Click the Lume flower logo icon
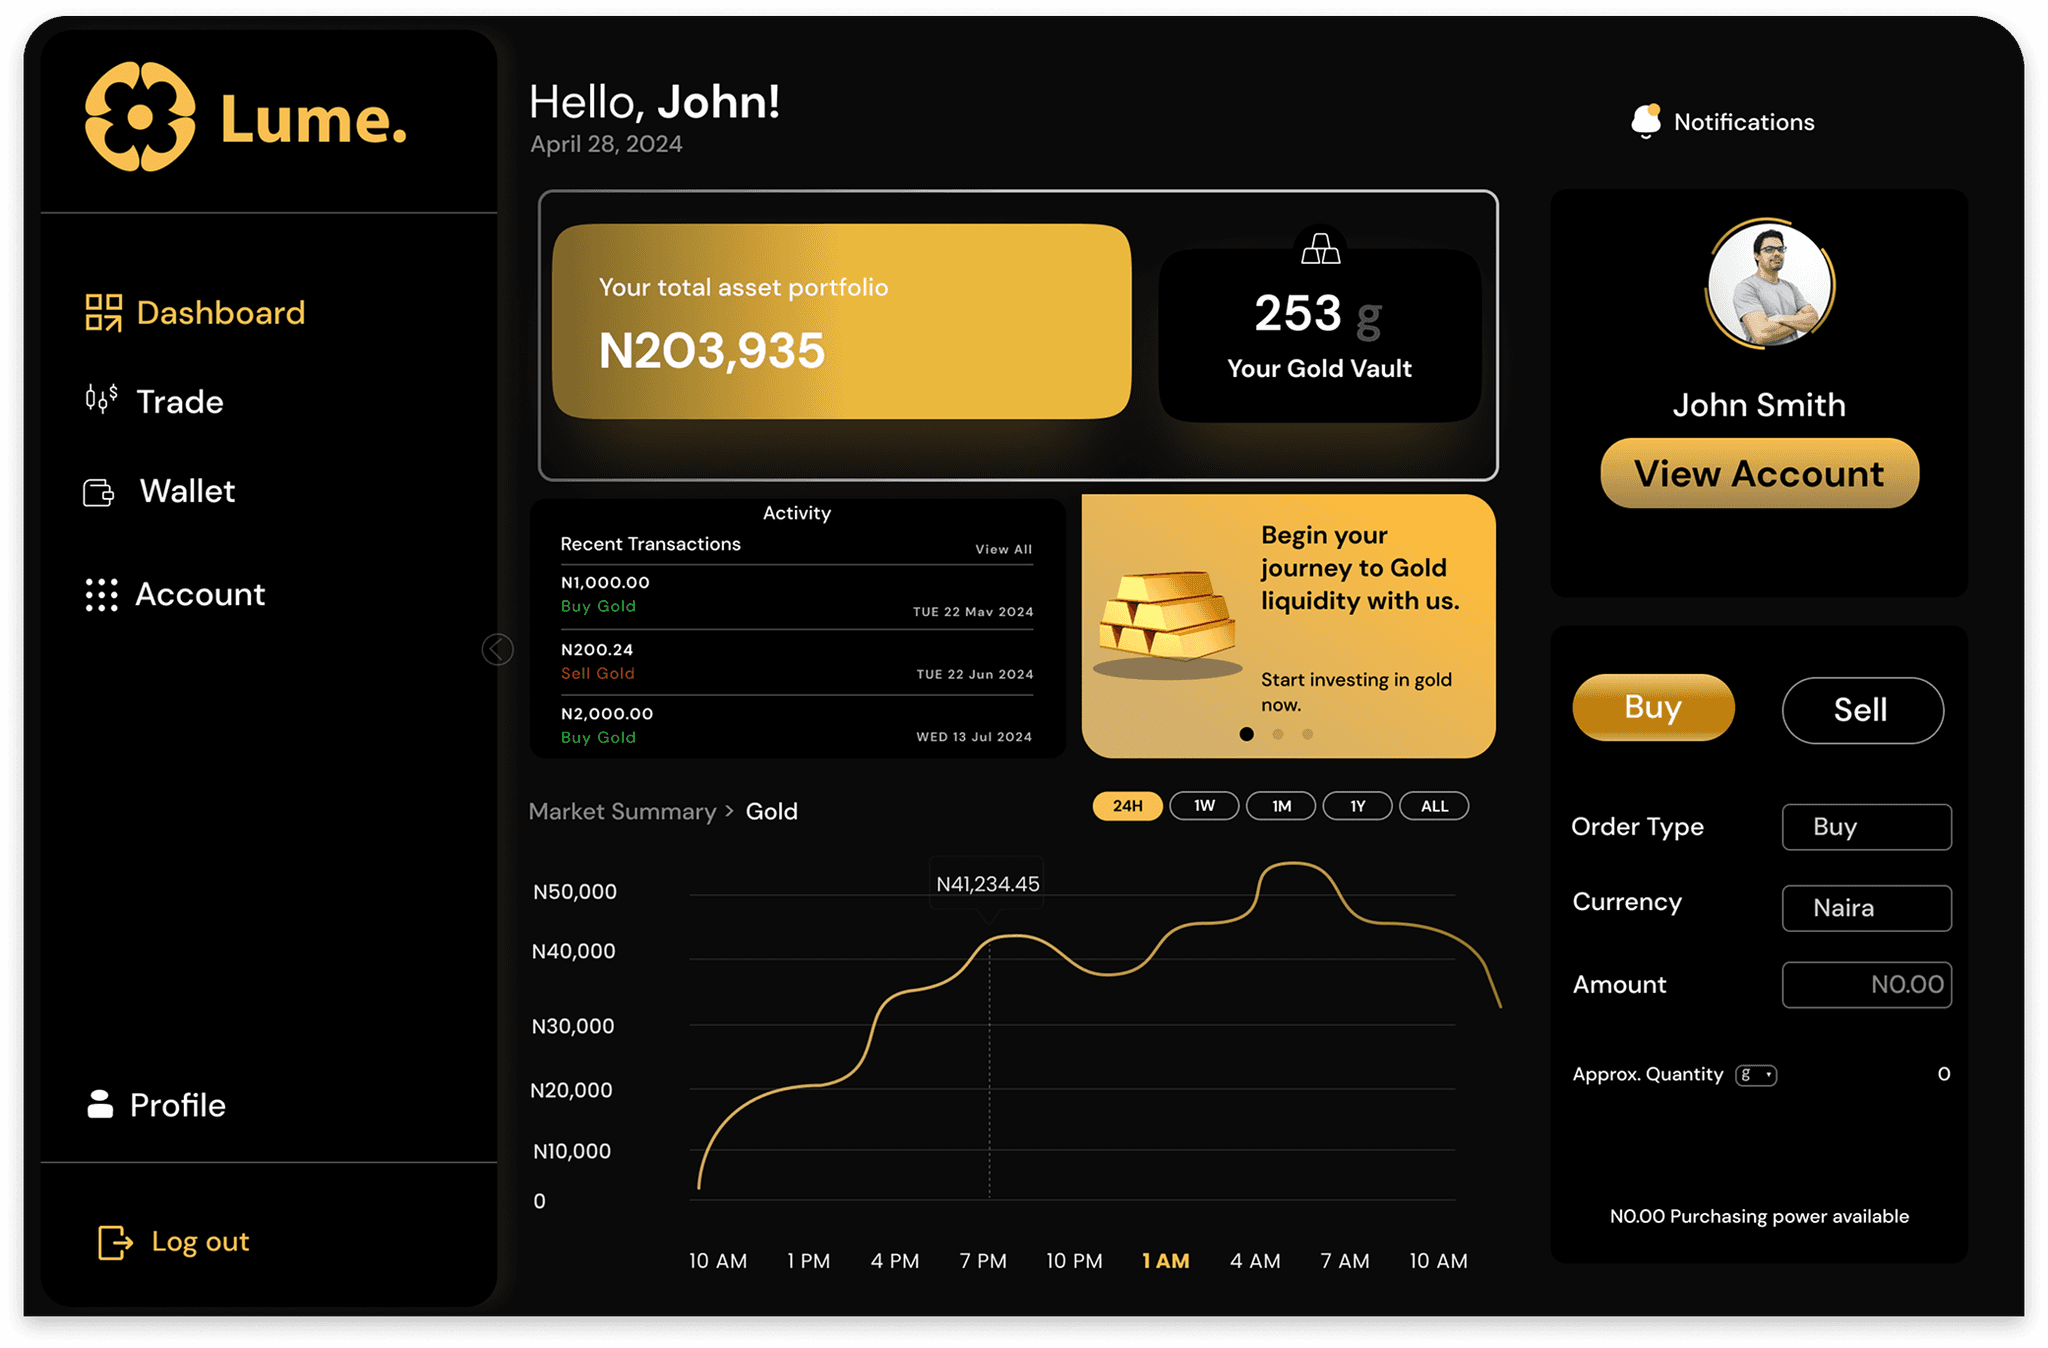Viewport: 2048px width, 1348px height. coord(140,117)
